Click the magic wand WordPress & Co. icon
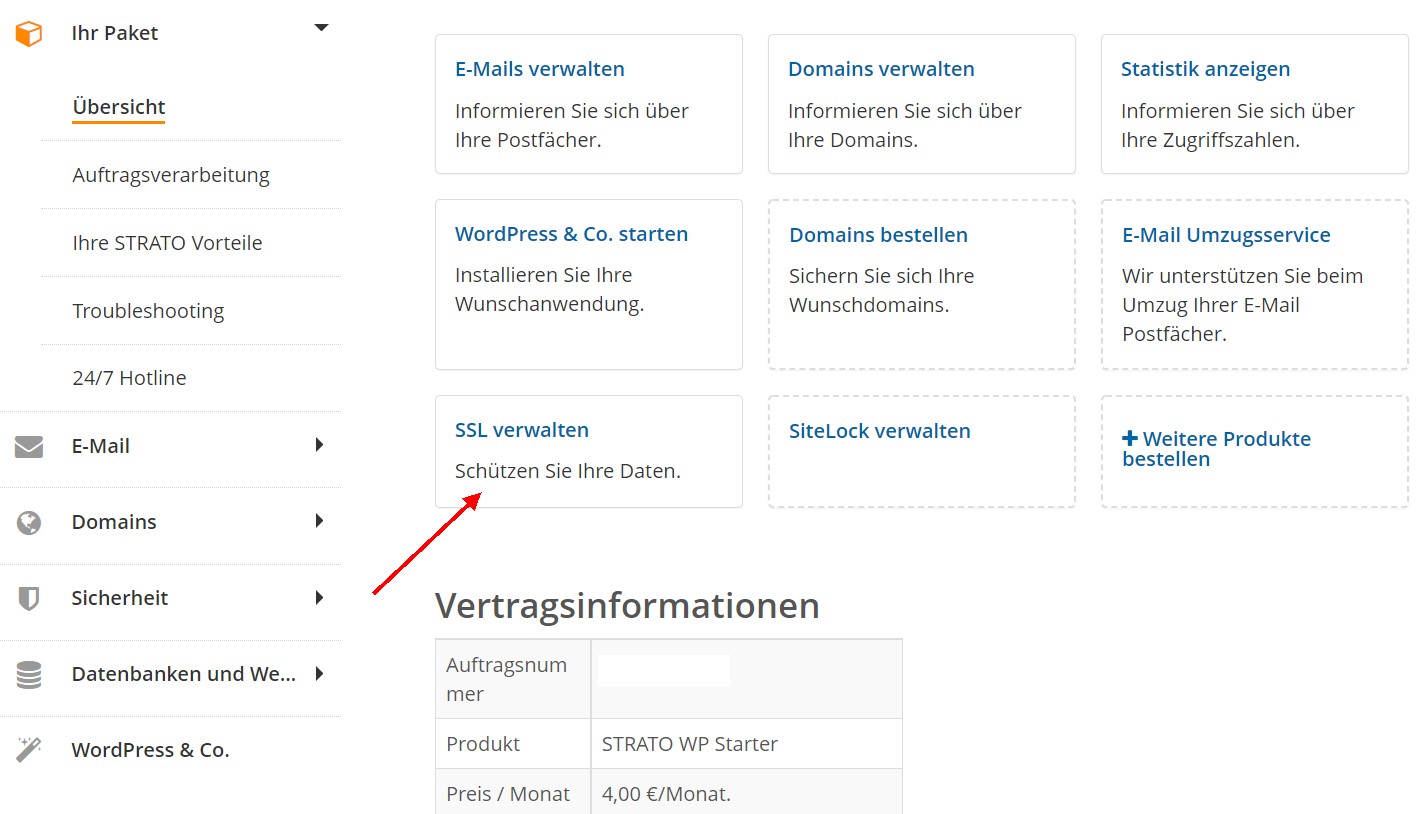This screenshot has height=814, width=1428. [29, 750]
